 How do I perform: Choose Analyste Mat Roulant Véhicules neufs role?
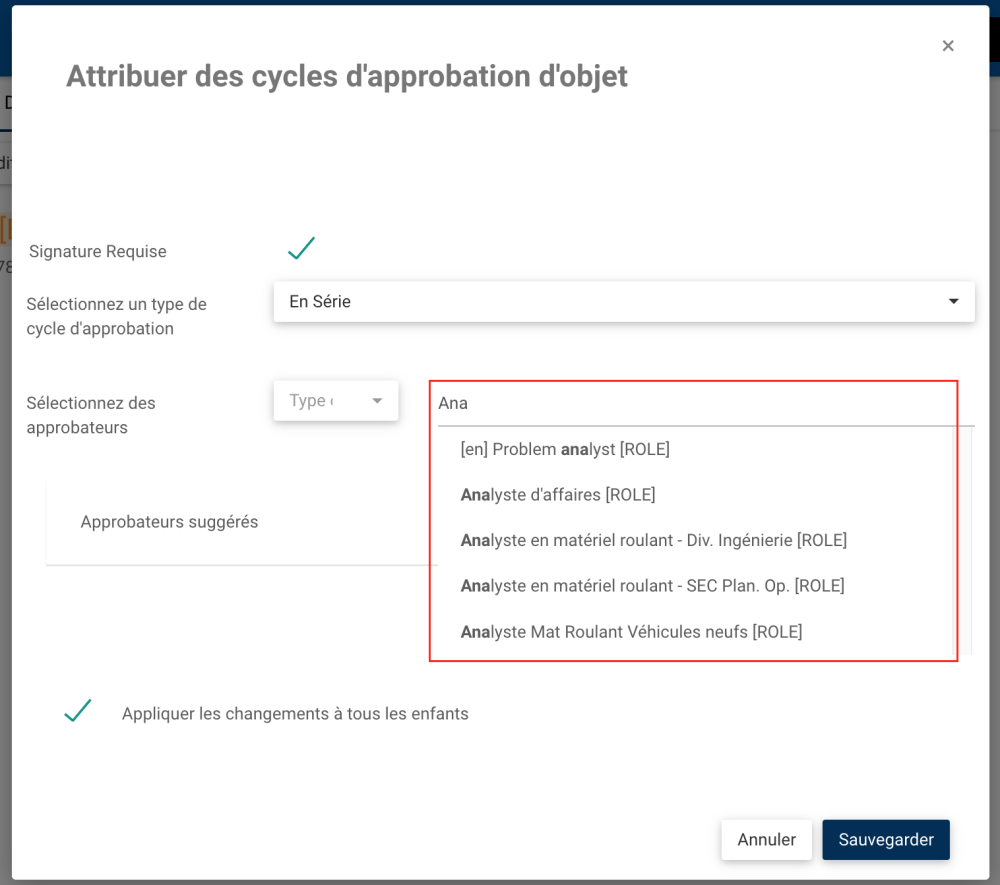click(x=631, y=632)
